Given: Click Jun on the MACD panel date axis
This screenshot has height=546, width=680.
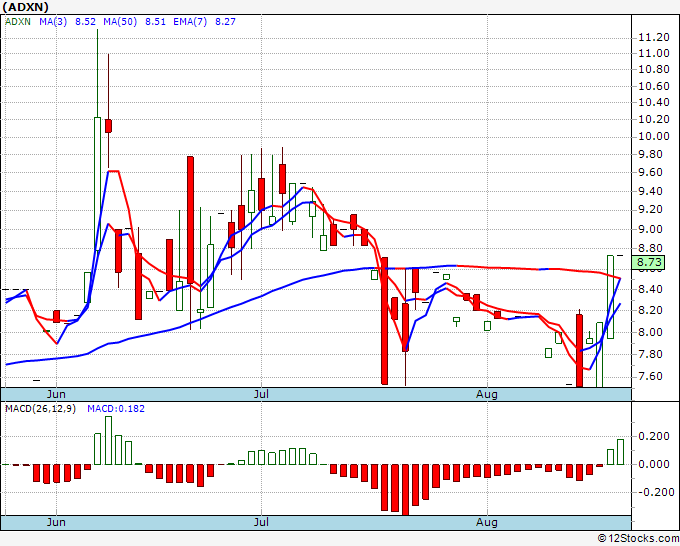Looking at the screenshot, I should pyautogui.click(x=56, y=522).
